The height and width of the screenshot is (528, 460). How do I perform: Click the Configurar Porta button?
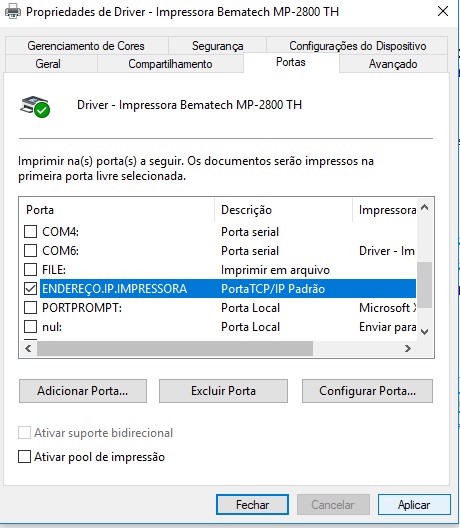[367, 391]
